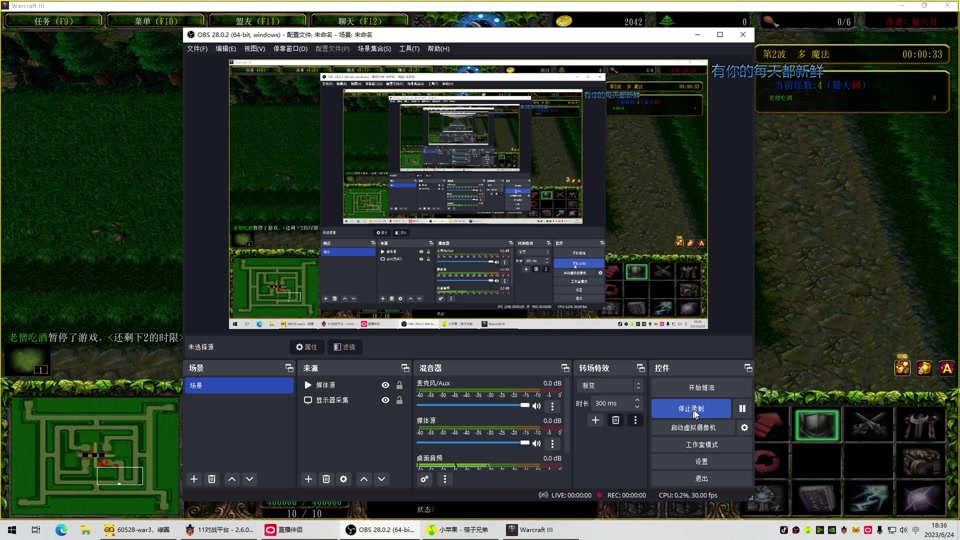Mute the 媒体源 audio speaker icon
This screenshot has width=960, height=540.
pyautogui.click(x=536, y=443)
